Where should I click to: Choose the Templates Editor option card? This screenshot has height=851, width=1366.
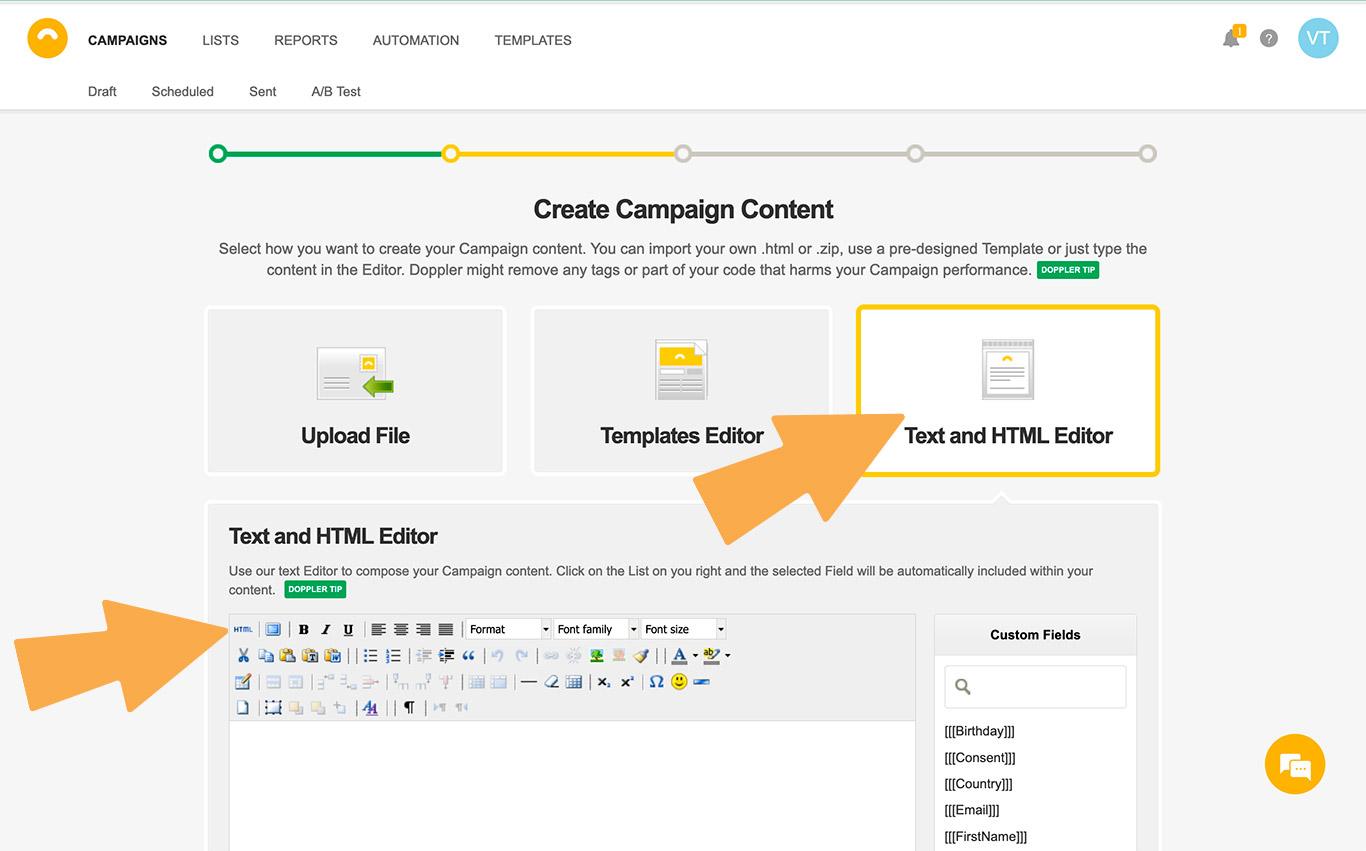(682, 390)
